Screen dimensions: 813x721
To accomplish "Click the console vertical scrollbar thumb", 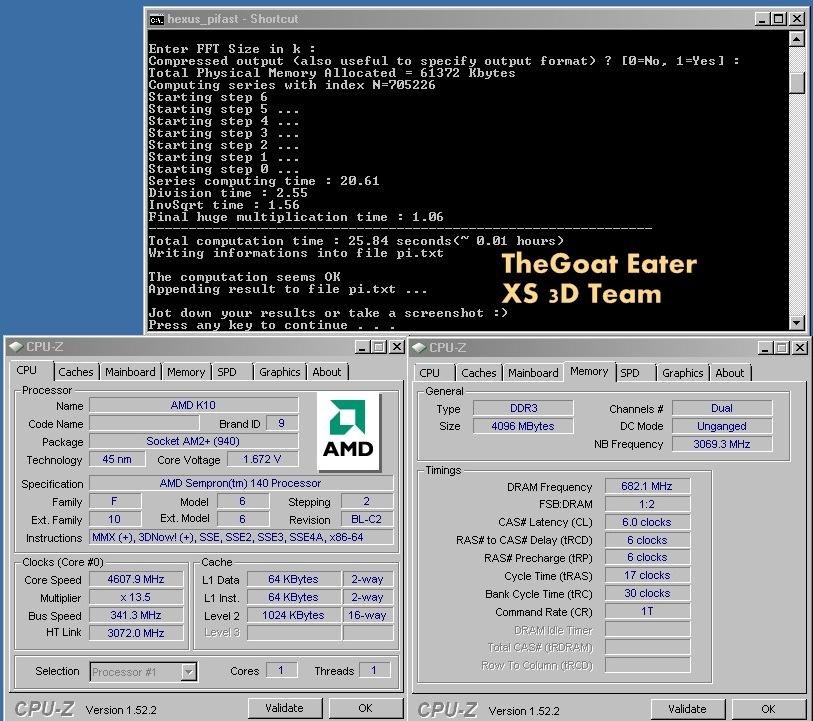I will pos(796,83).
